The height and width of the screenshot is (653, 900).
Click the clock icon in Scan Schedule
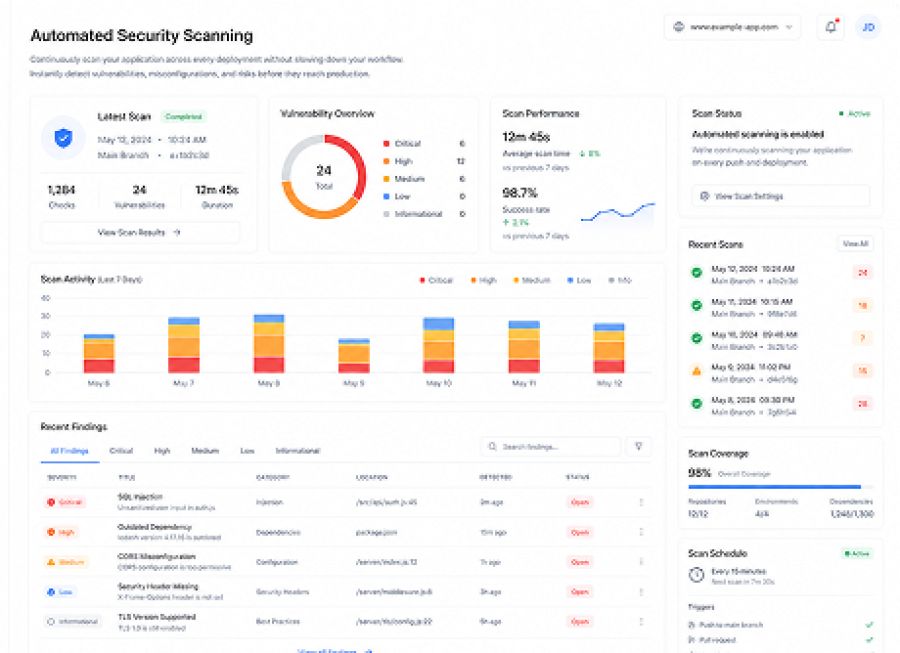pyautogui.click(x=696, y=575)
